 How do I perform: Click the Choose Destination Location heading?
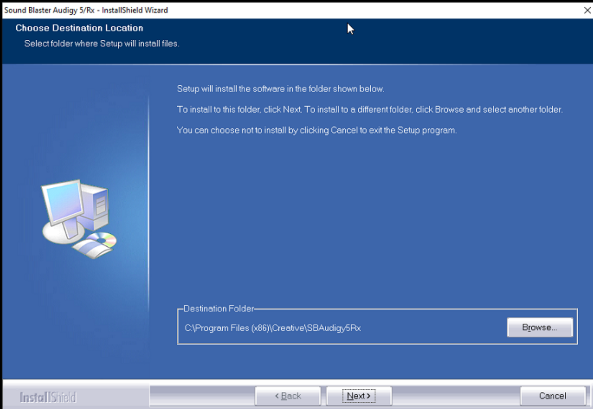(79, 28)
